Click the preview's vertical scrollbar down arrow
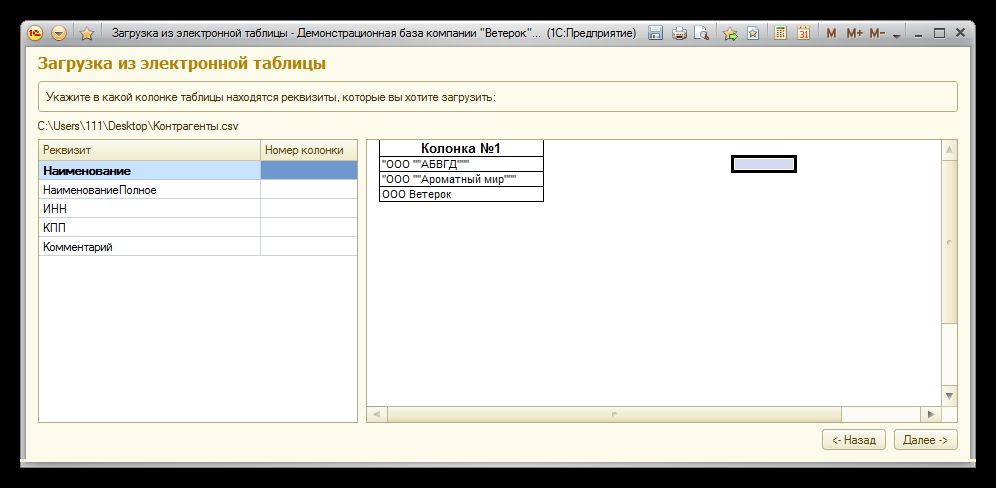The image size is (996, 488). 950,395
